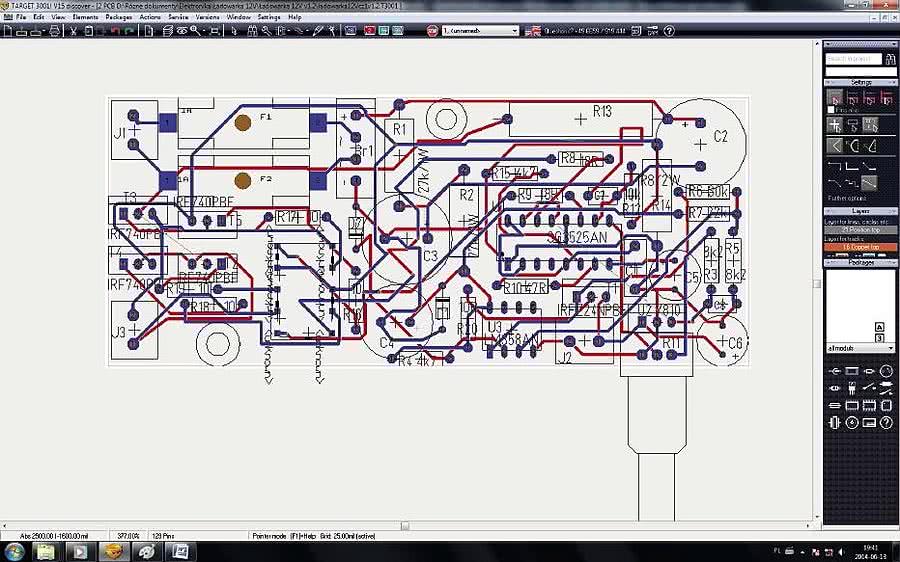The height and width of the screenshot is (562, 900).
Task: Toggle the checkbox in Settings panel
Action: 830,111
